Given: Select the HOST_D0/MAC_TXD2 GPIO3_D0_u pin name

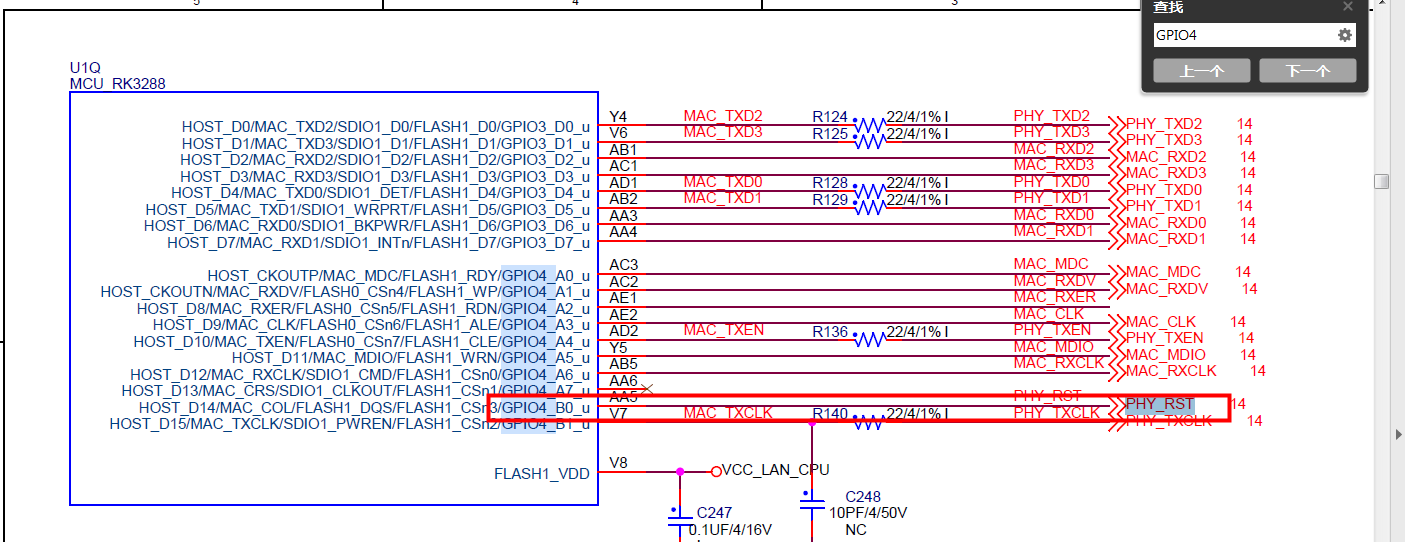Looking at the screenshot, I should pyautogui.click(x=386, y=127).
